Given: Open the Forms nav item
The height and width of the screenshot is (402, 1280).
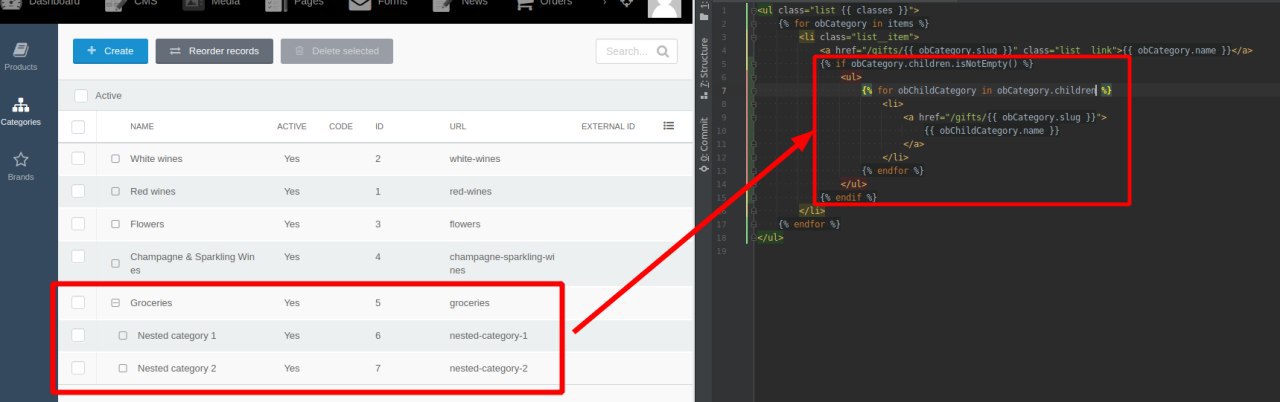Looking at the screenshot, I should (379, 4).
